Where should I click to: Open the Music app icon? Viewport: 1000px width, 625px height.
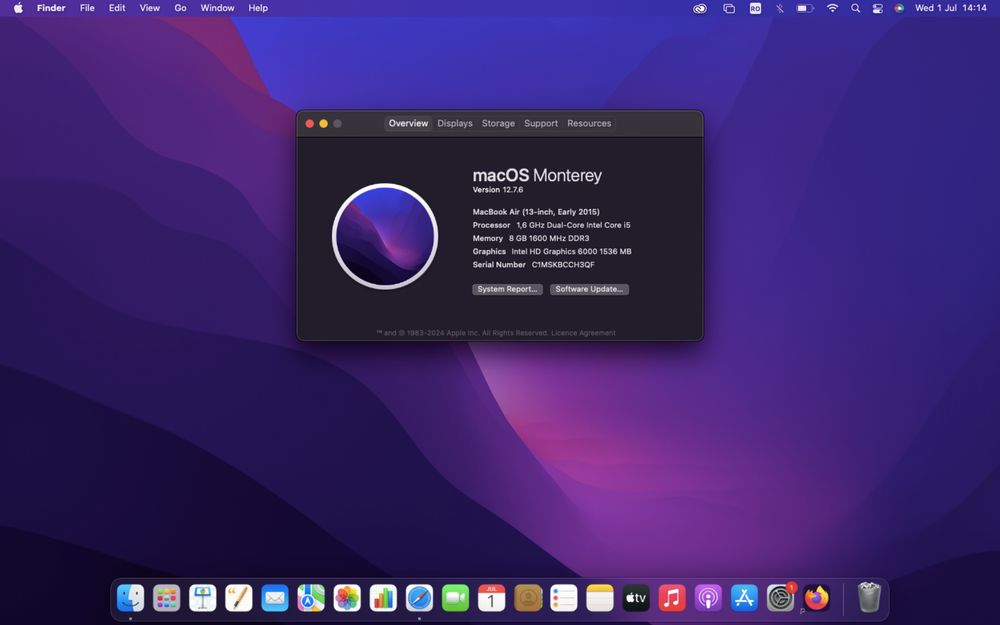point(672,598)
